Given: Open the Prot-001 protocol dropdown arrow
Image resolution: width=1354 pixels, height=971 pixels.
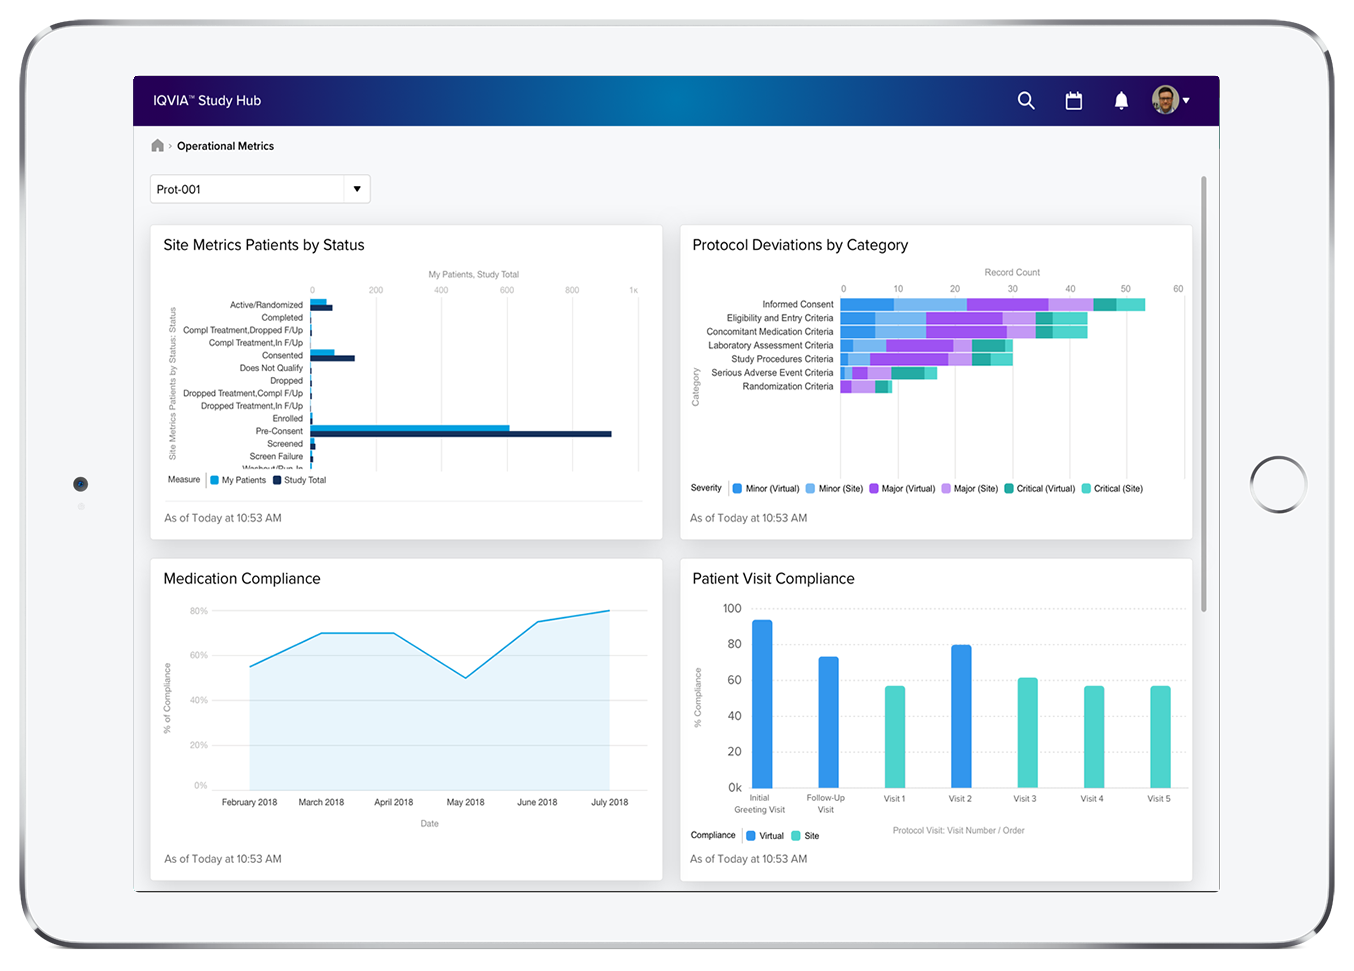Looking at the screenshot, I should pos(357,189).
